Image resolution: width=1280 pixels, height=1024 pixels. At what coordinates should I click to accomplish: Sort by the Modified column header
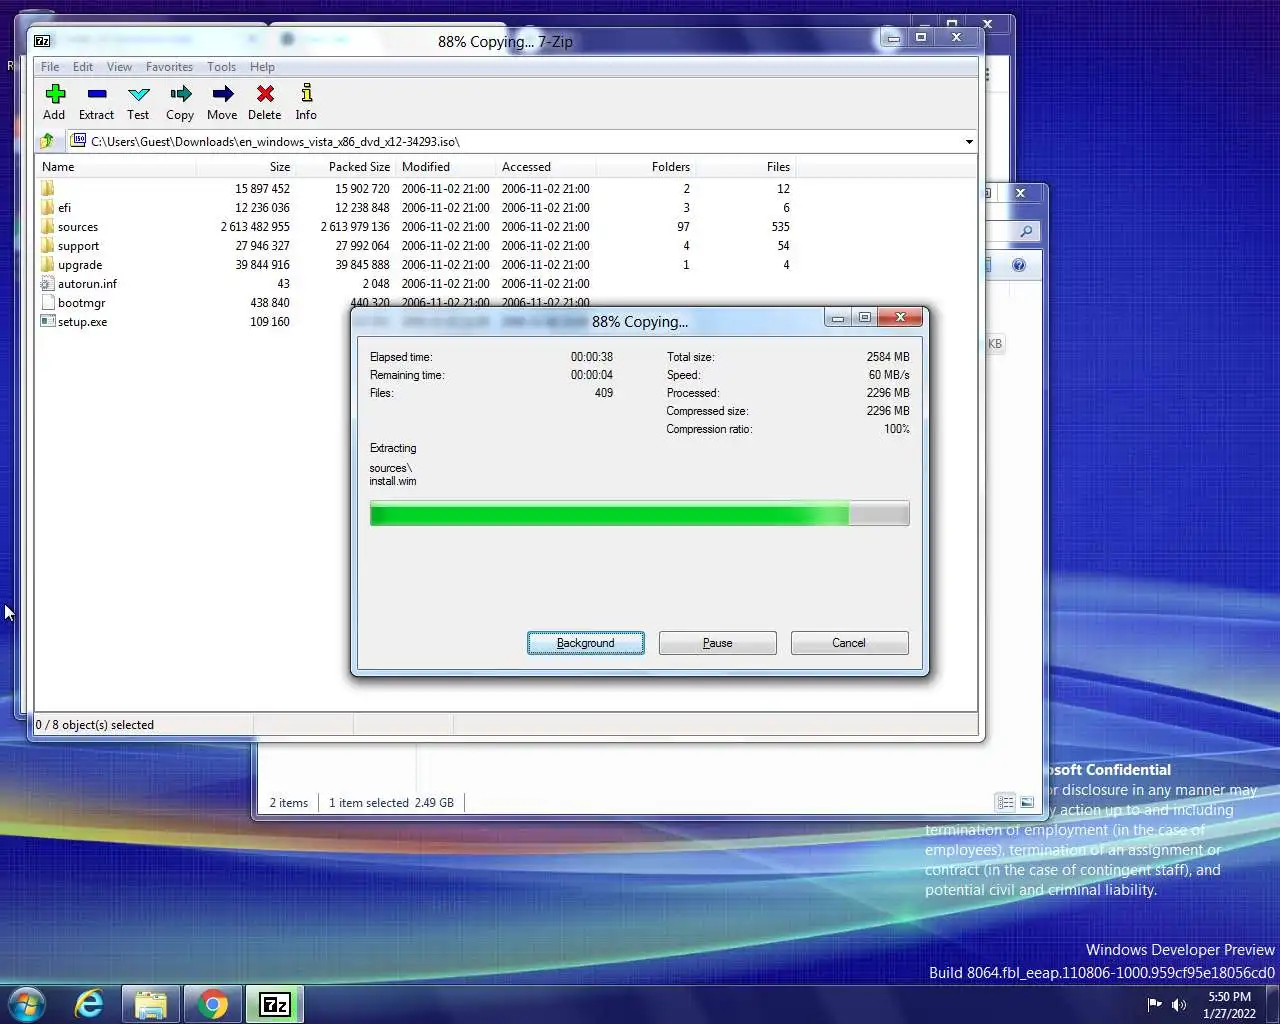tap(446, 167)
